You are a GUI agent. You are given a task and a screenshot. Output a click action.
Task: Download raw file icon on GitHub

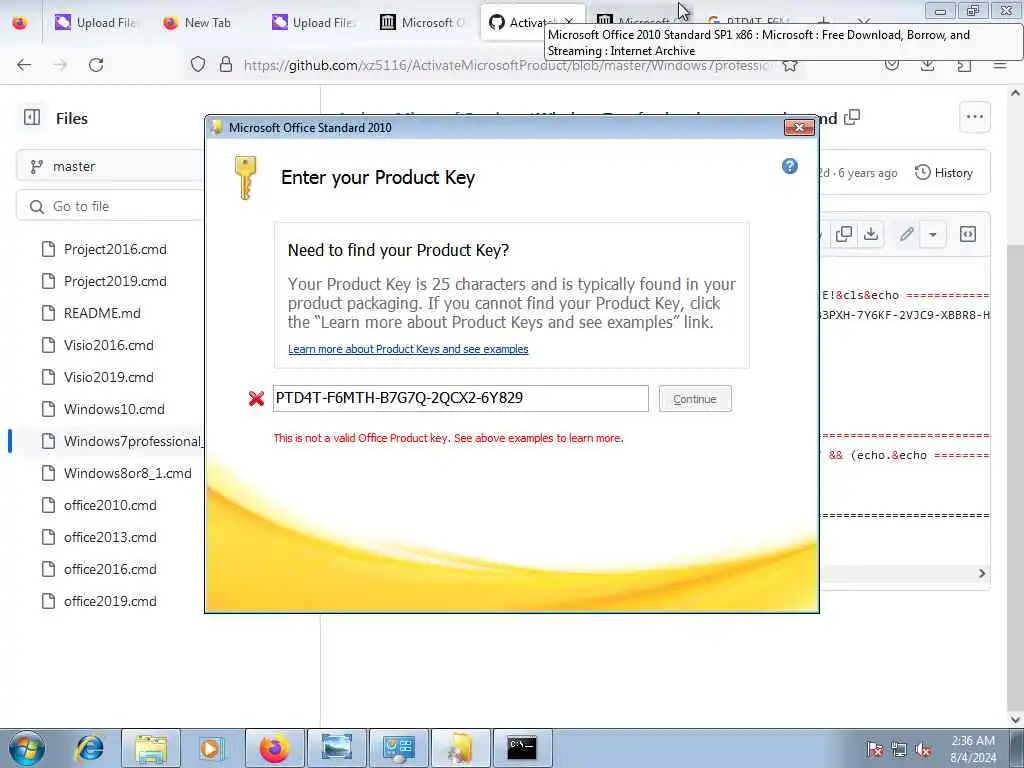pyautogui.click(x=871, y=234)
